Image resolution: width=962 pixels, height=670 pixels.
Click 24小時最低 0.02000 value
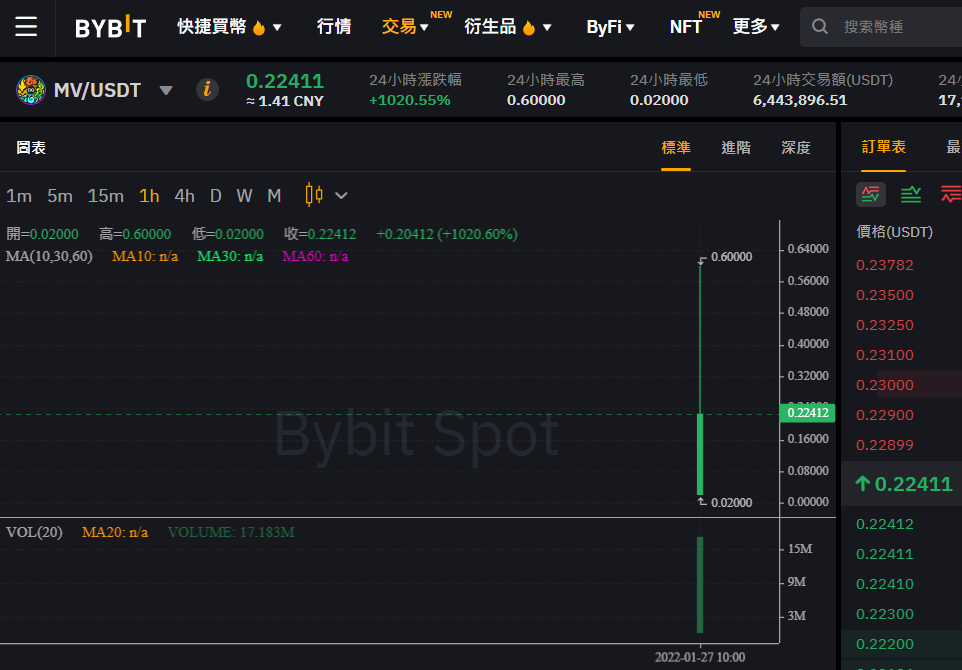(x=659, y=101)
